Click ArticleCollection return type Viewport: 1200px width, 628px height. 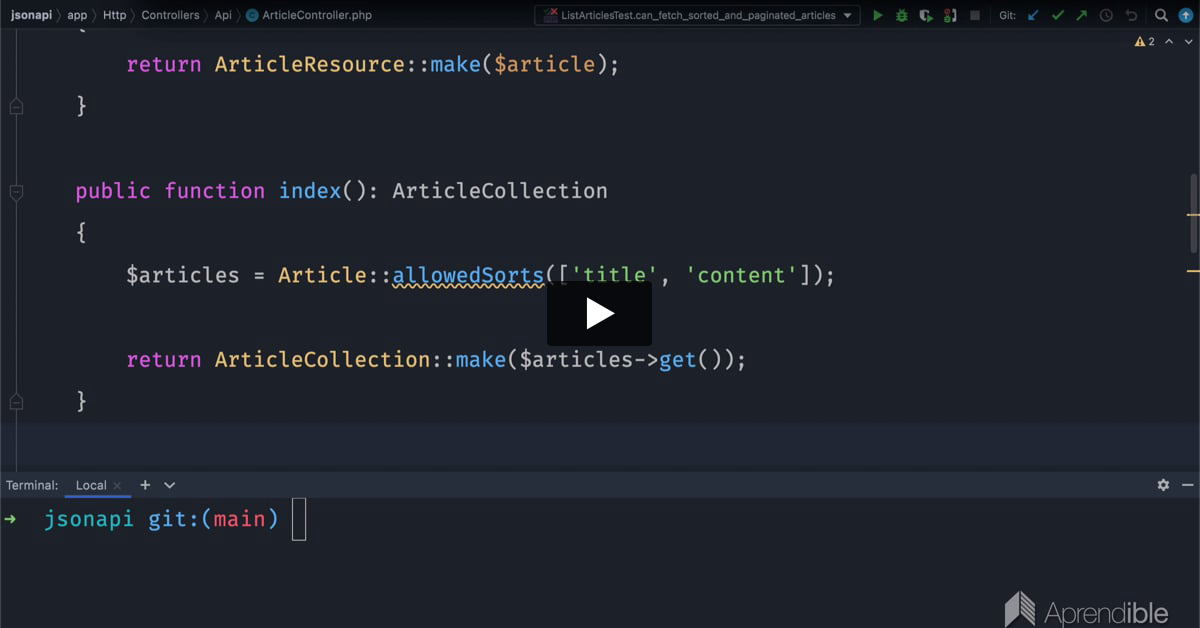click(x=500, y=190)
